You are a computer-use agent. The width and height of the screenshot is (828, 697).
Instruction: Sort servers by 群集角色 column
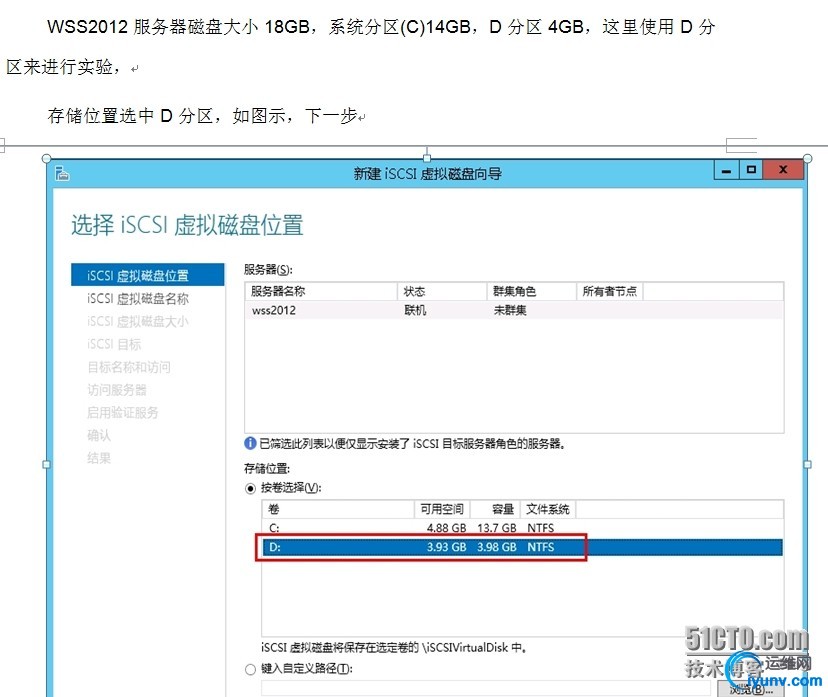(x=532, y=291)
